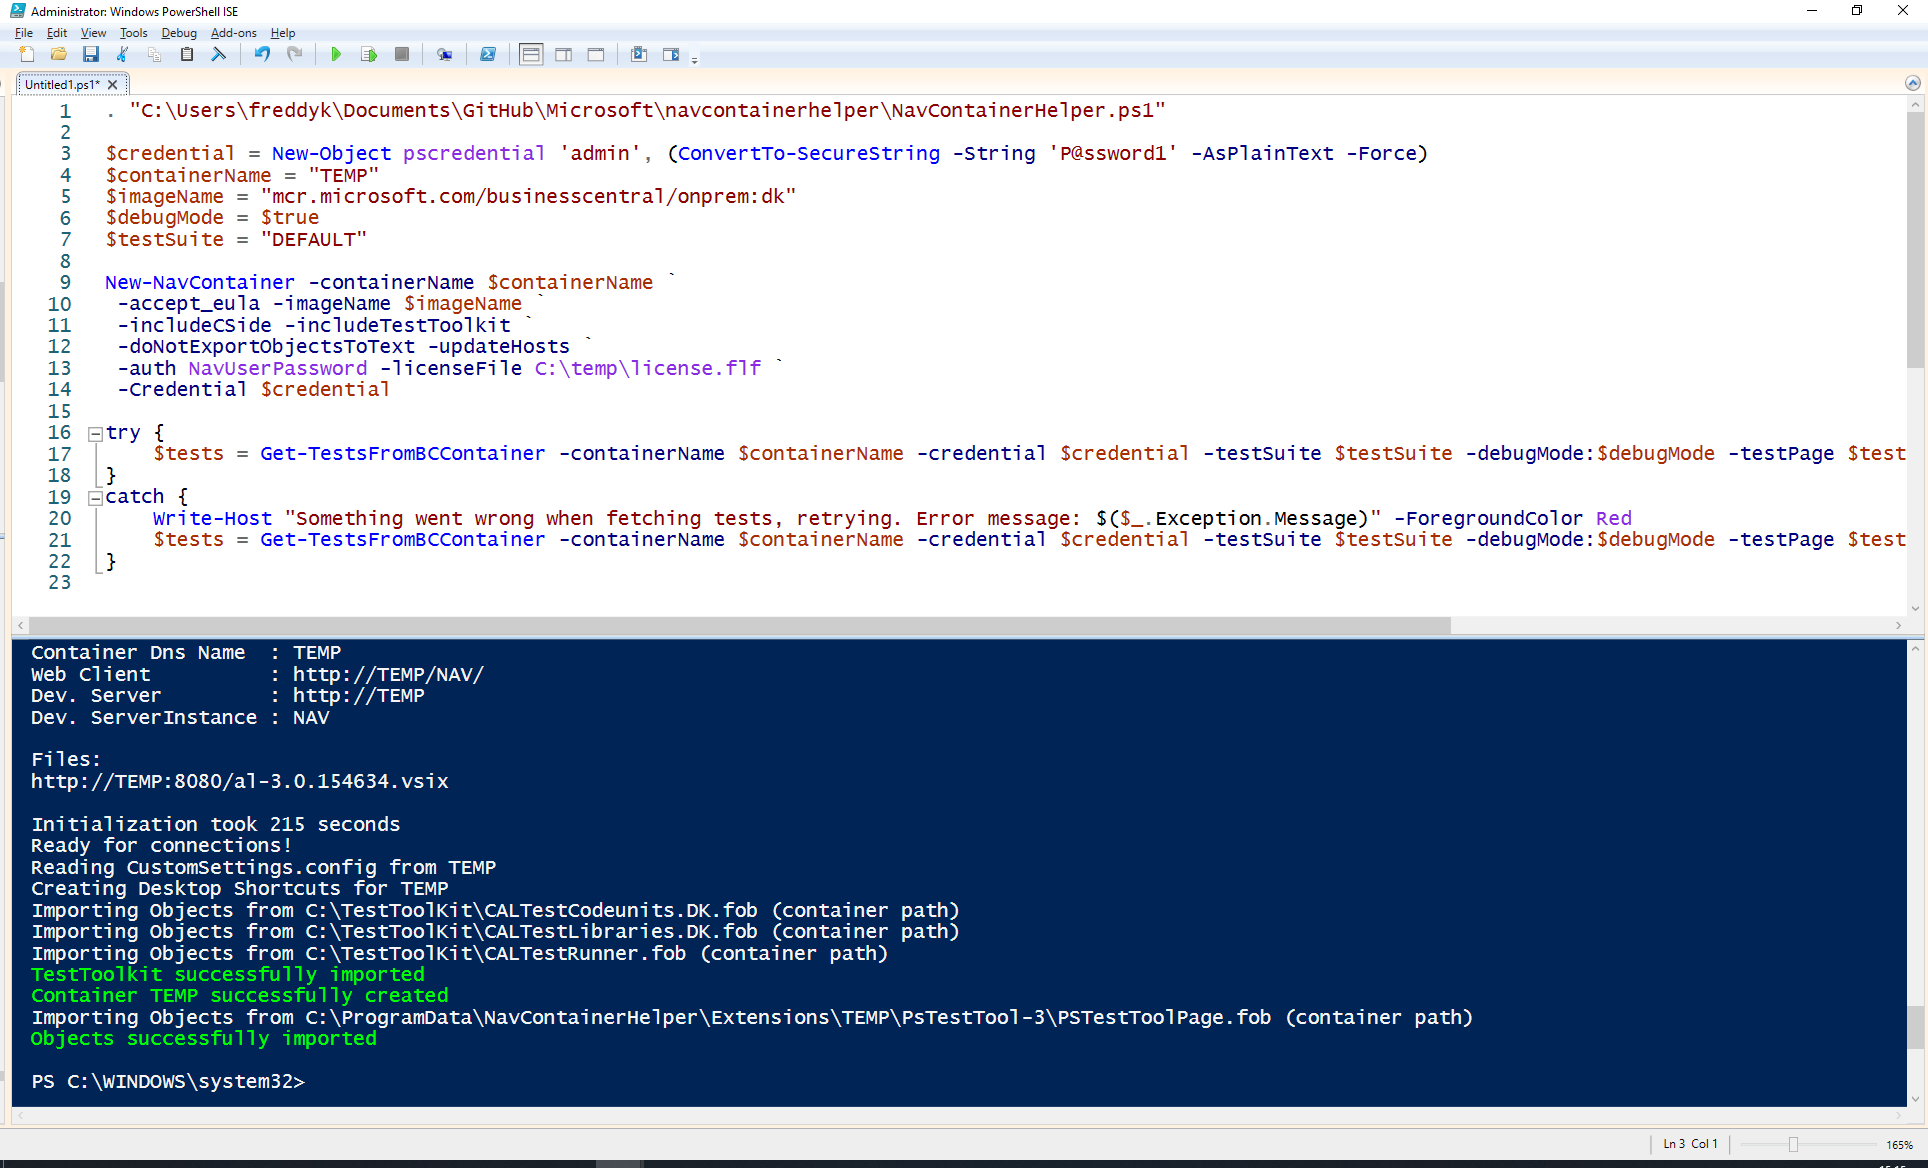This screenshot has height=1168, width=1928.
Task: Undo the last edit
Action: pyautogui.click(x=262, y=54)
